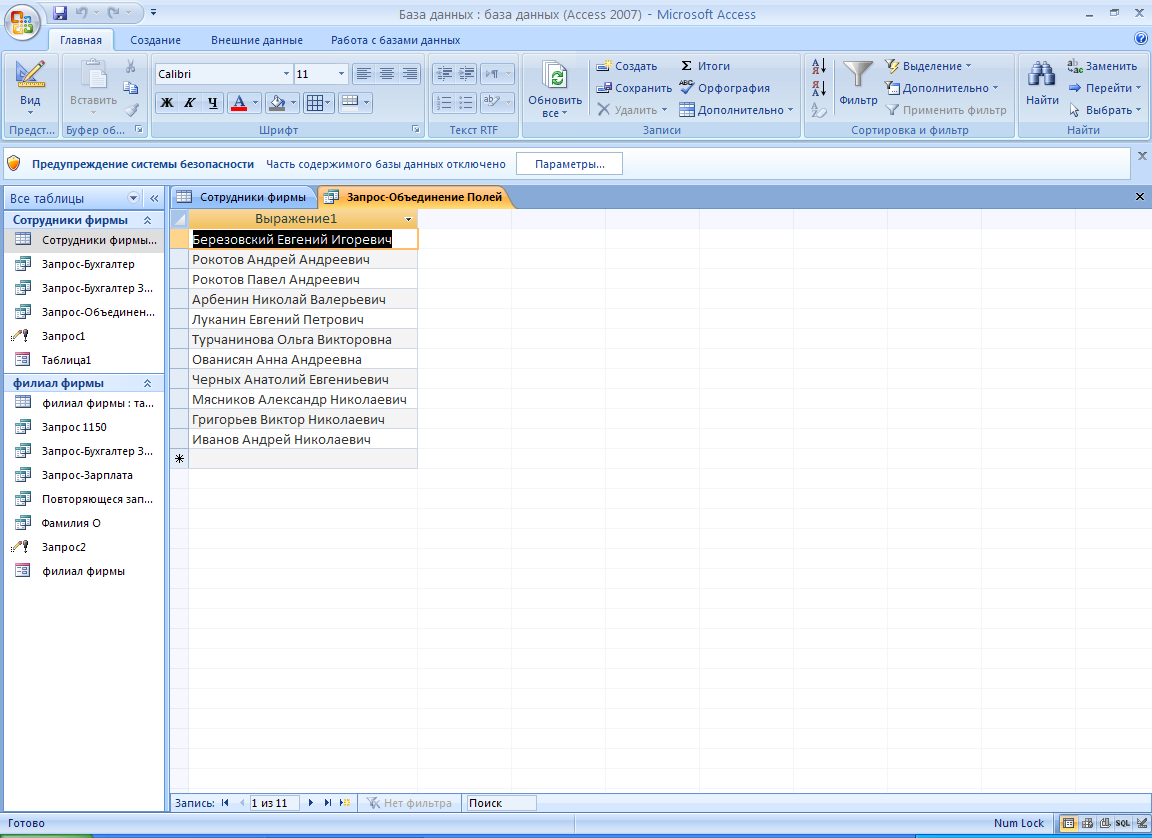Click new blank record navigation button
1152x838 pixels.
tap(345, 803)
